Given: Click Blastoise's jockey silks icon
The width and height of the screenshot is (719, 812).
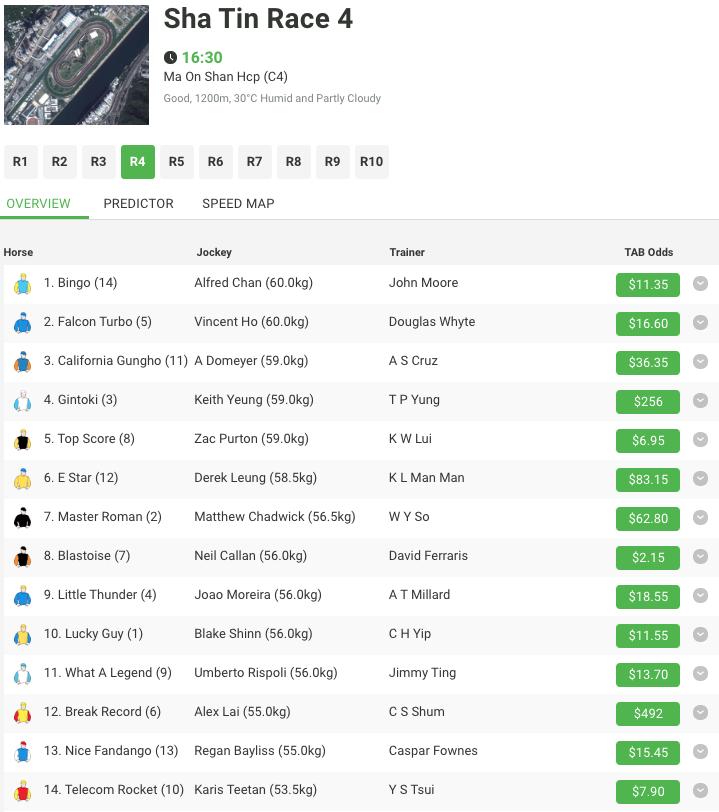Looking at the screenshot, I should point(23,557).
